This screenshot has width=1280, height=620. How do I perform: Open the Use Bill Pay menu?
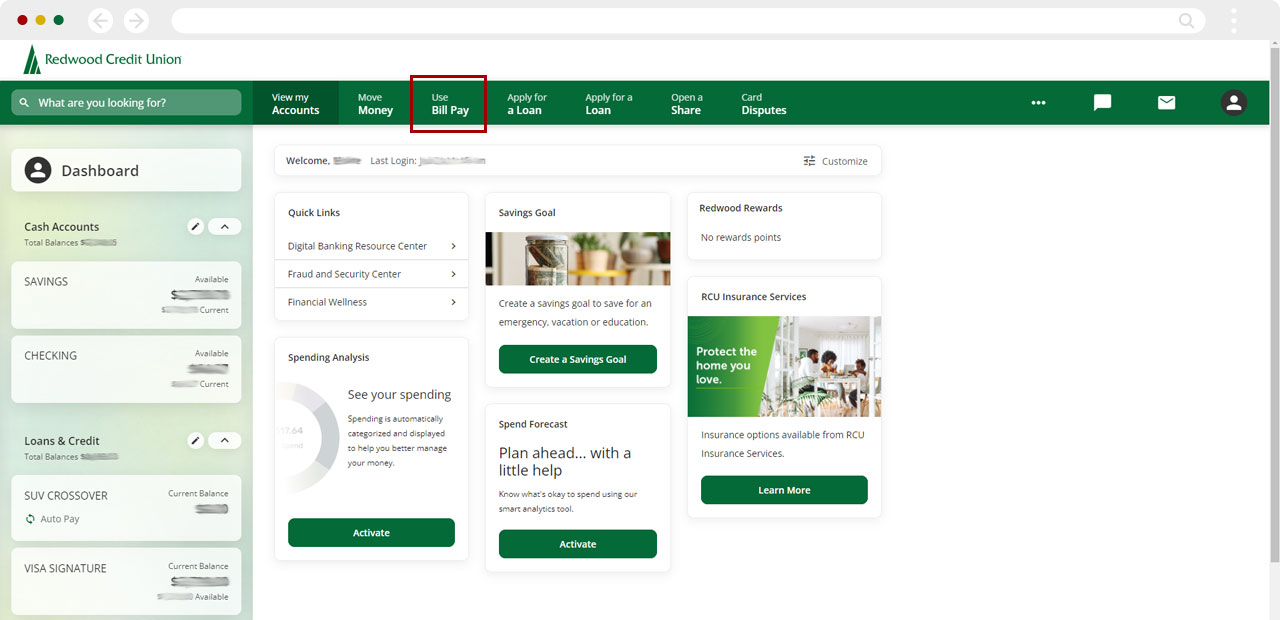(449, 104)
